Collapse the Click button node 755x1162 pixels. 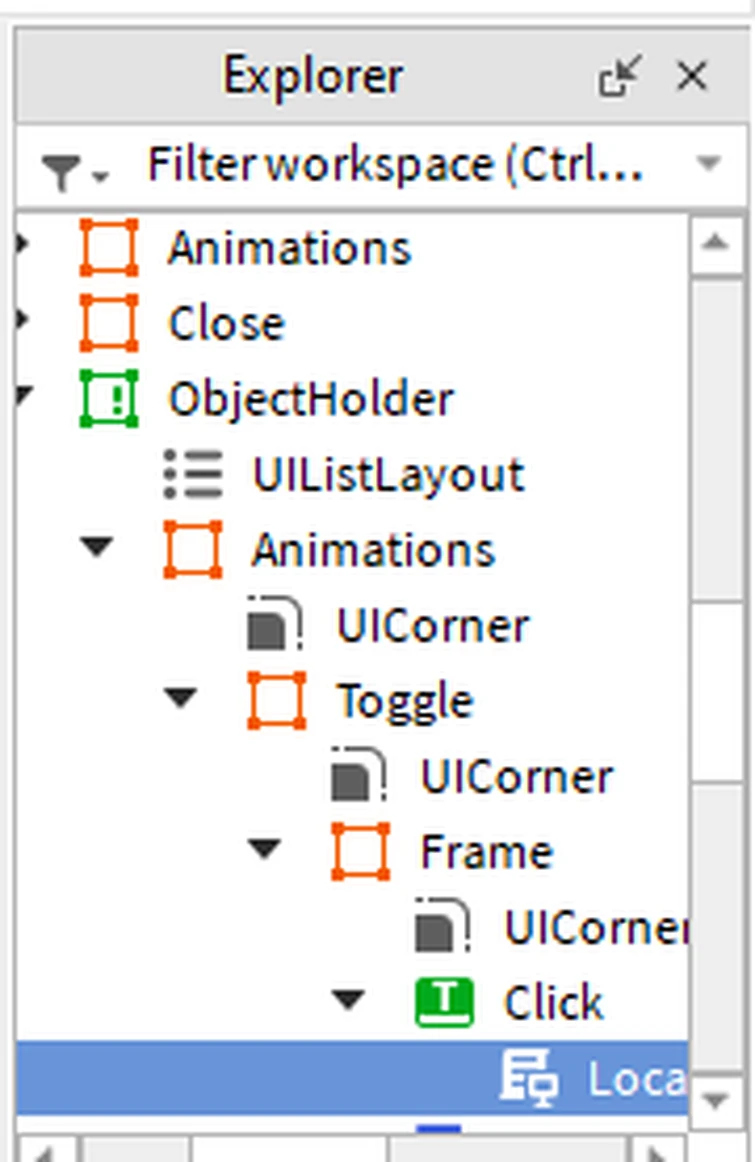pos(348,1001)
